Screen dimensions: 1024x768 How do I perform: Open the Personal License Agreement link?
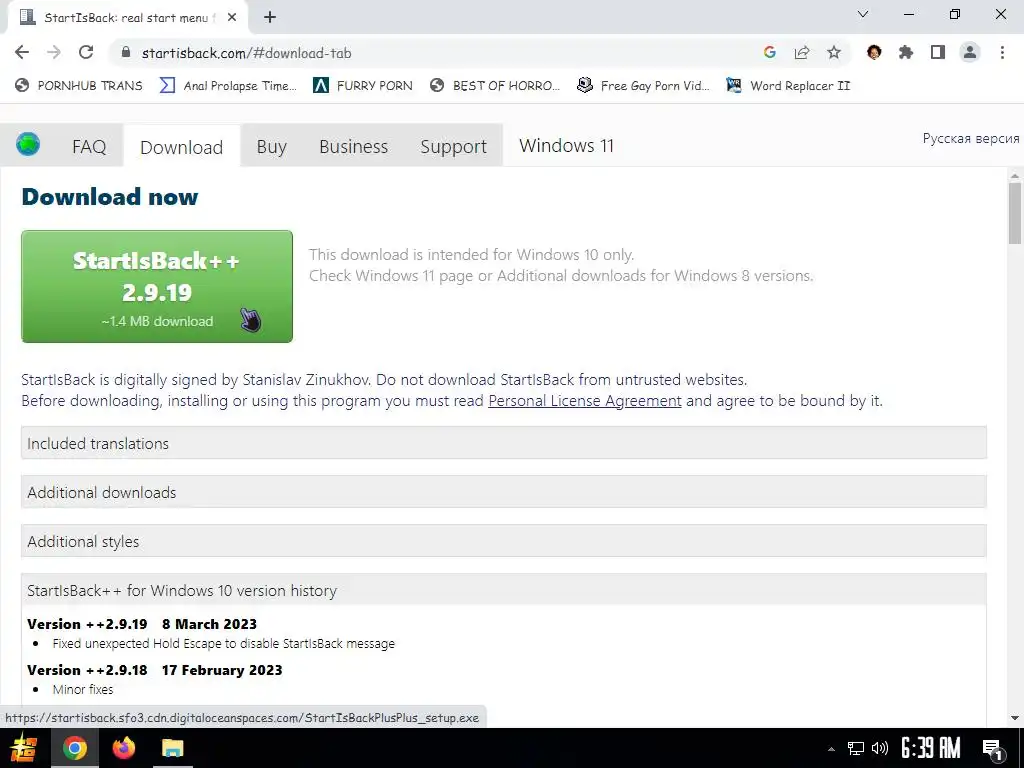pyautogui.click(x=584, y=401)
